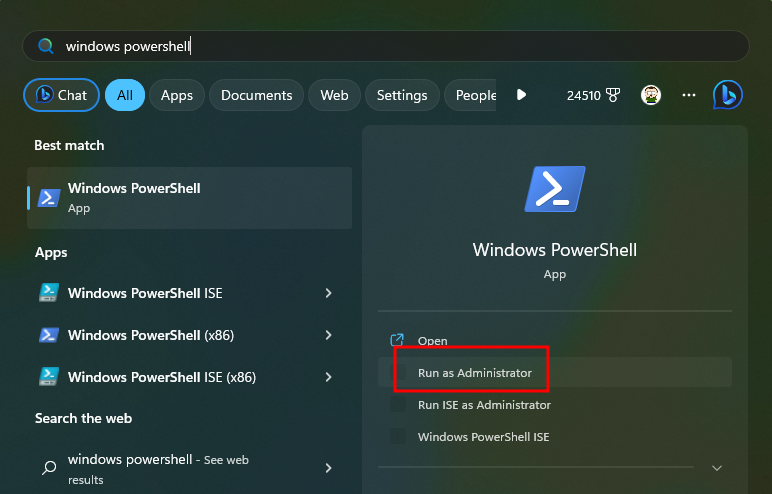This screenshot has height=494, width=772.
Task: Show more filter tabs with the arrow
Action: 521,95
